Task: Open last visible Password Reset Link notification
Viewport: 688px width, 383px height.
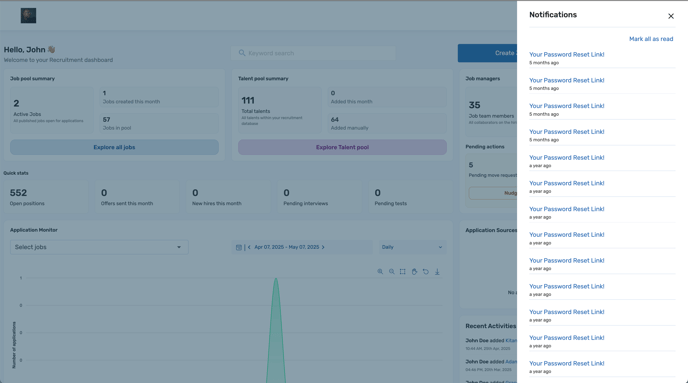Action: (566, 363)
